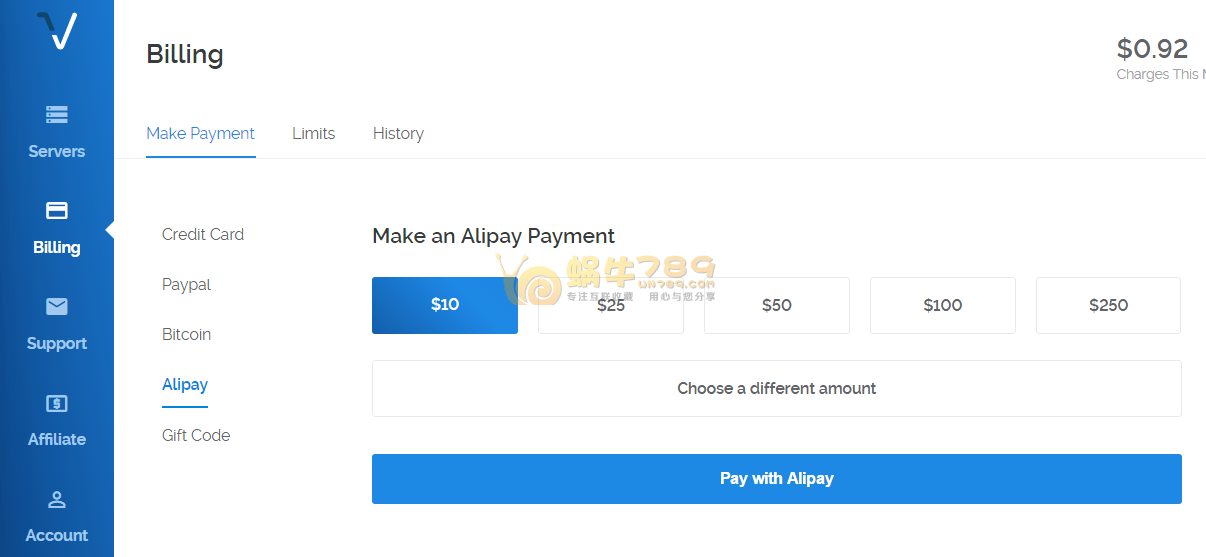1206x557 pixels.
Task: Open Support via the envelope icon
Action: tap(57, 306)
